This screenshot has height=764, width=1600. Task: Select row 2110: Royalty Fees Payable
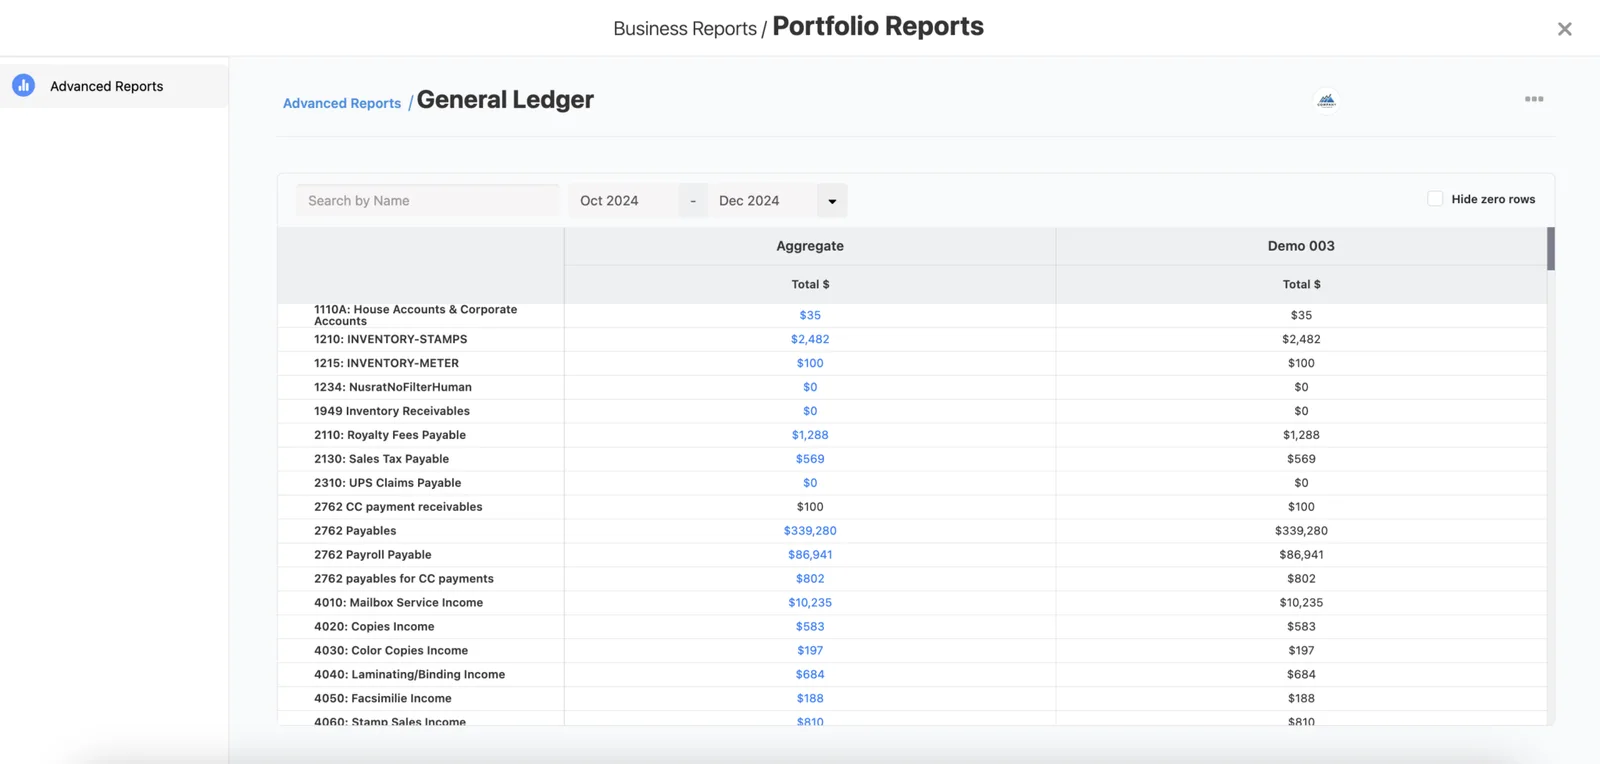[x=390, y=435]
